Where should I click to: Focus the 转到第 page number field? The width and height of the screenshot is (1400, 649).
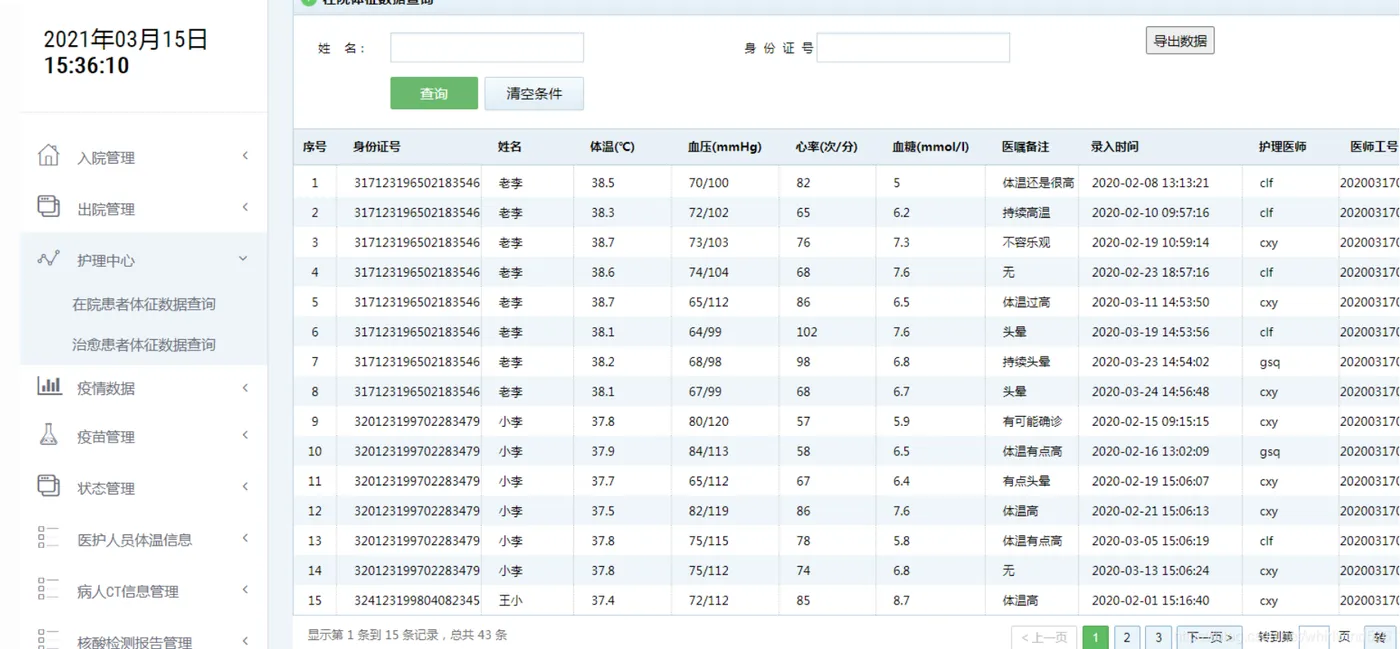point(1314,637)
